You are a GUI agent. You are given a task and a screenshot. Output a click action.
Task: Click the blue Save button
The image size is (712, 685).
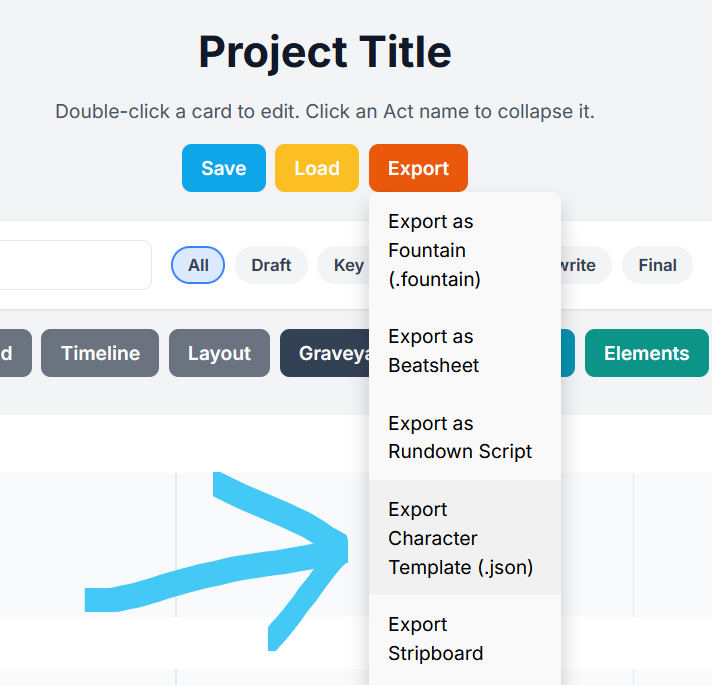pos(224,168)
